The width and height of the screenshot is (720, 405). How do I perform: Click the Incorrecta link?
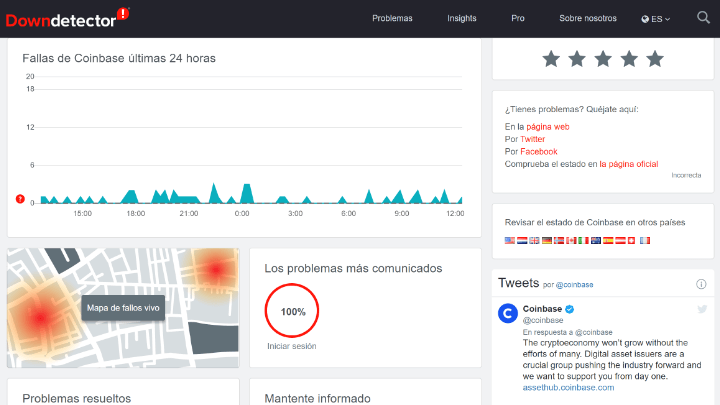686,175
